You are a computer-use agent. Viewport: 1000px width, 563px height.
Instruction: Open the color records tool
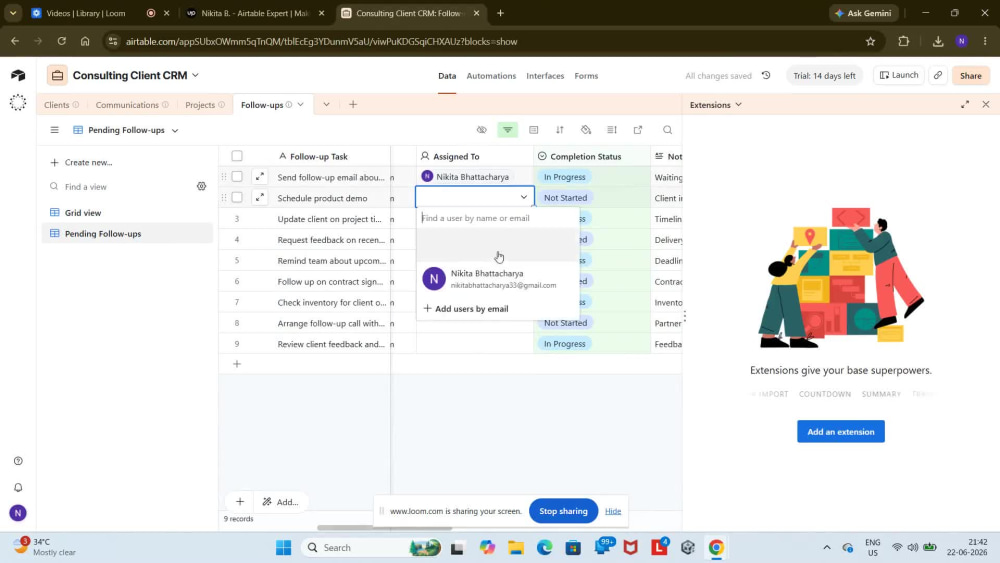(x=586, y=130)
